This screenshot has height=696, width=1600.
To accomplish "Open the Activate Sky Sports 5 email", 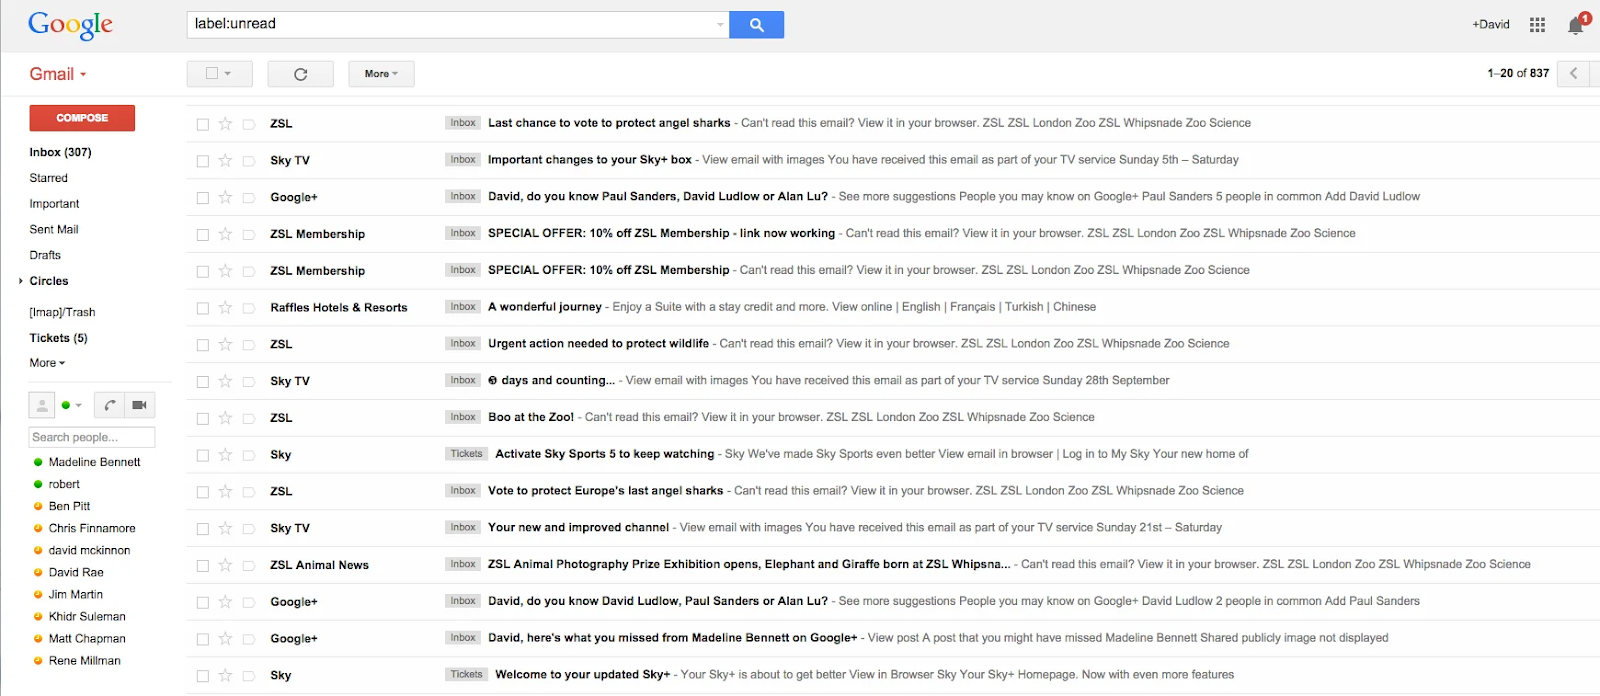I will coord(892,455).
